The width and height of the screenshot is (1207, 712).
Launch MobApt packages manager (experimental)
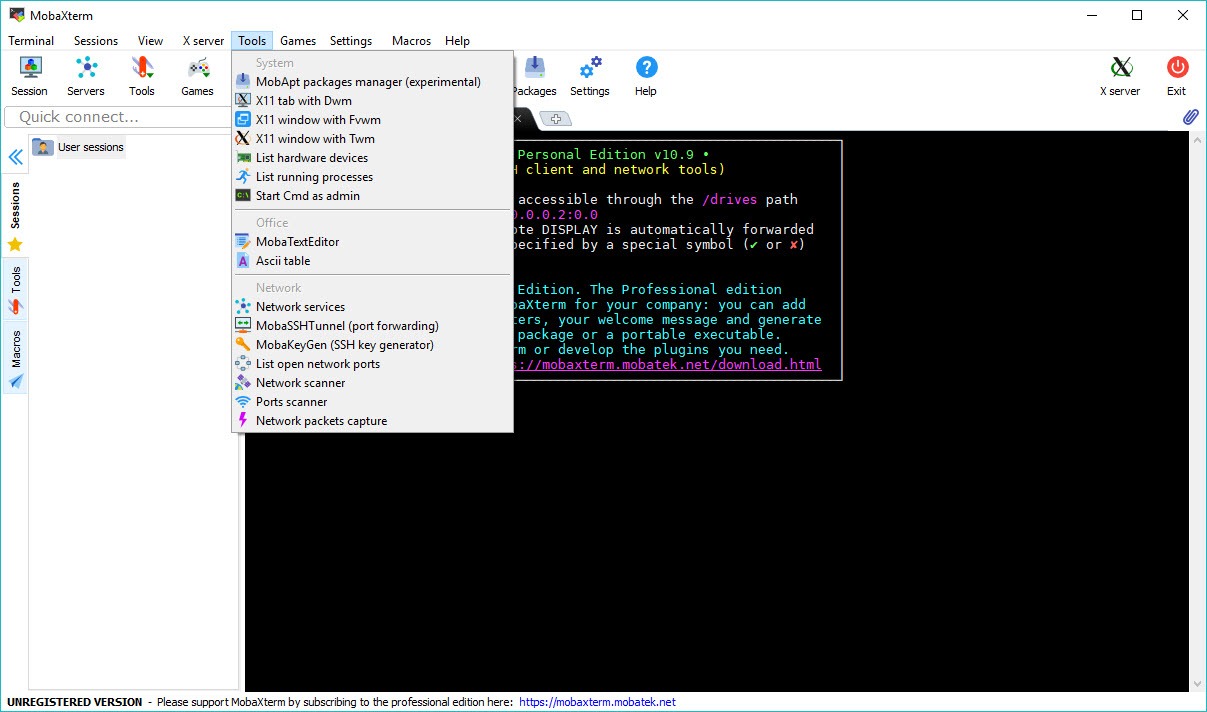click(x=372, y=82)
